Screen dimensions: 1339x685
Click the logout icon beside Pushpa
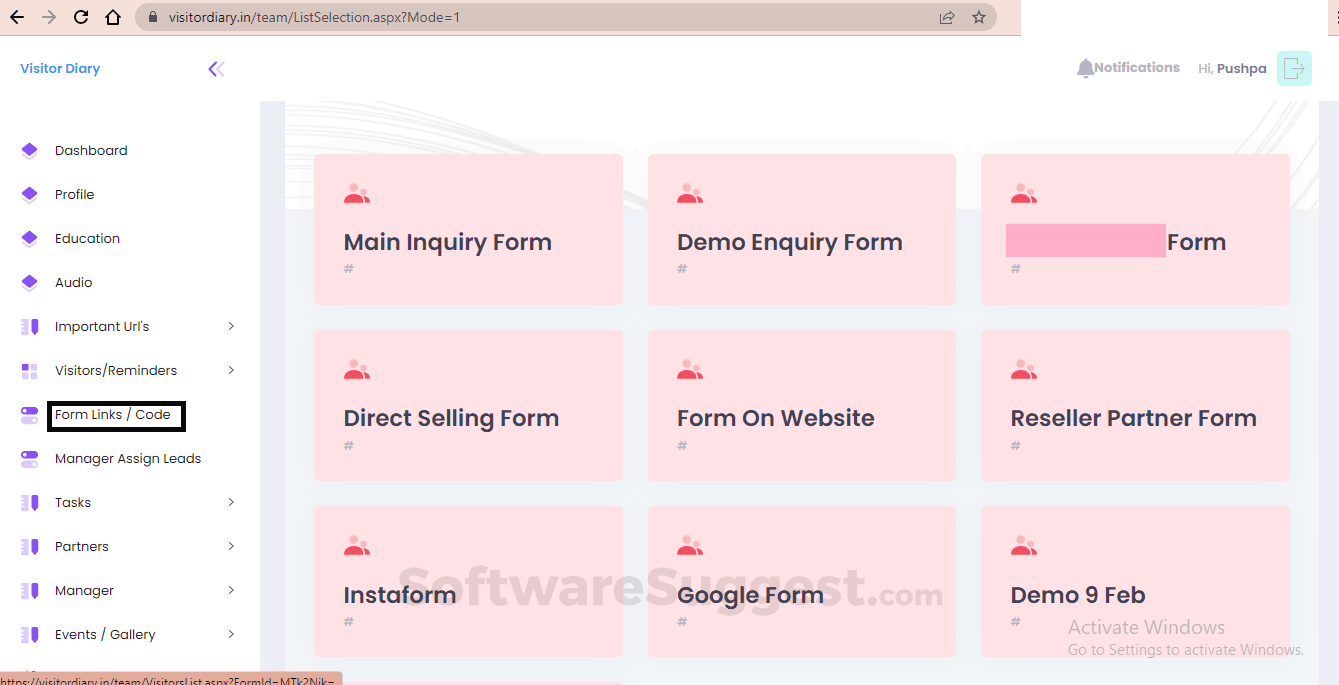(x=1295, y=68)
